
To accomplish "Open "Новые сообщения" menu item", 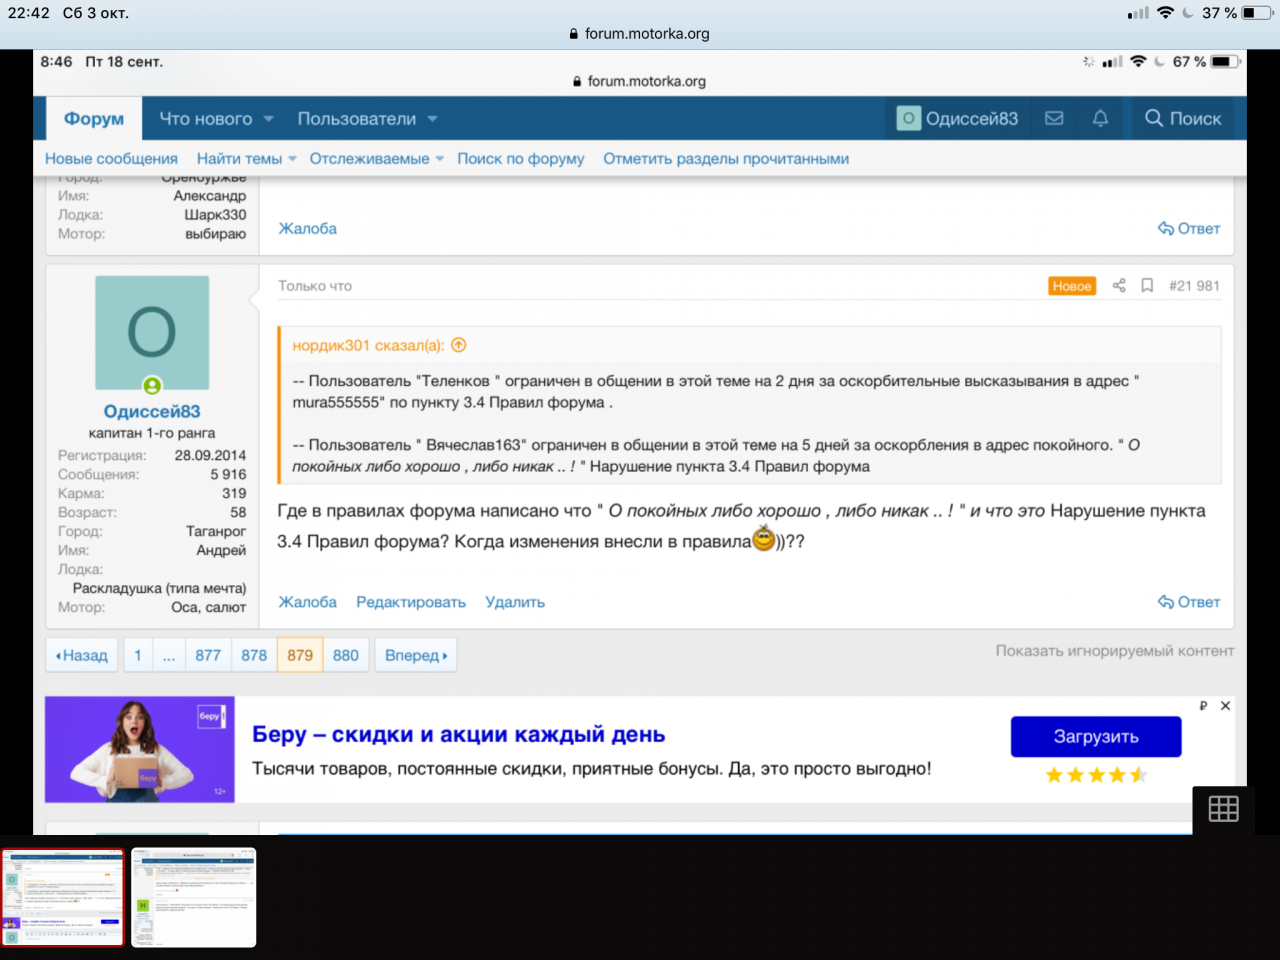I will coord(111,159).
